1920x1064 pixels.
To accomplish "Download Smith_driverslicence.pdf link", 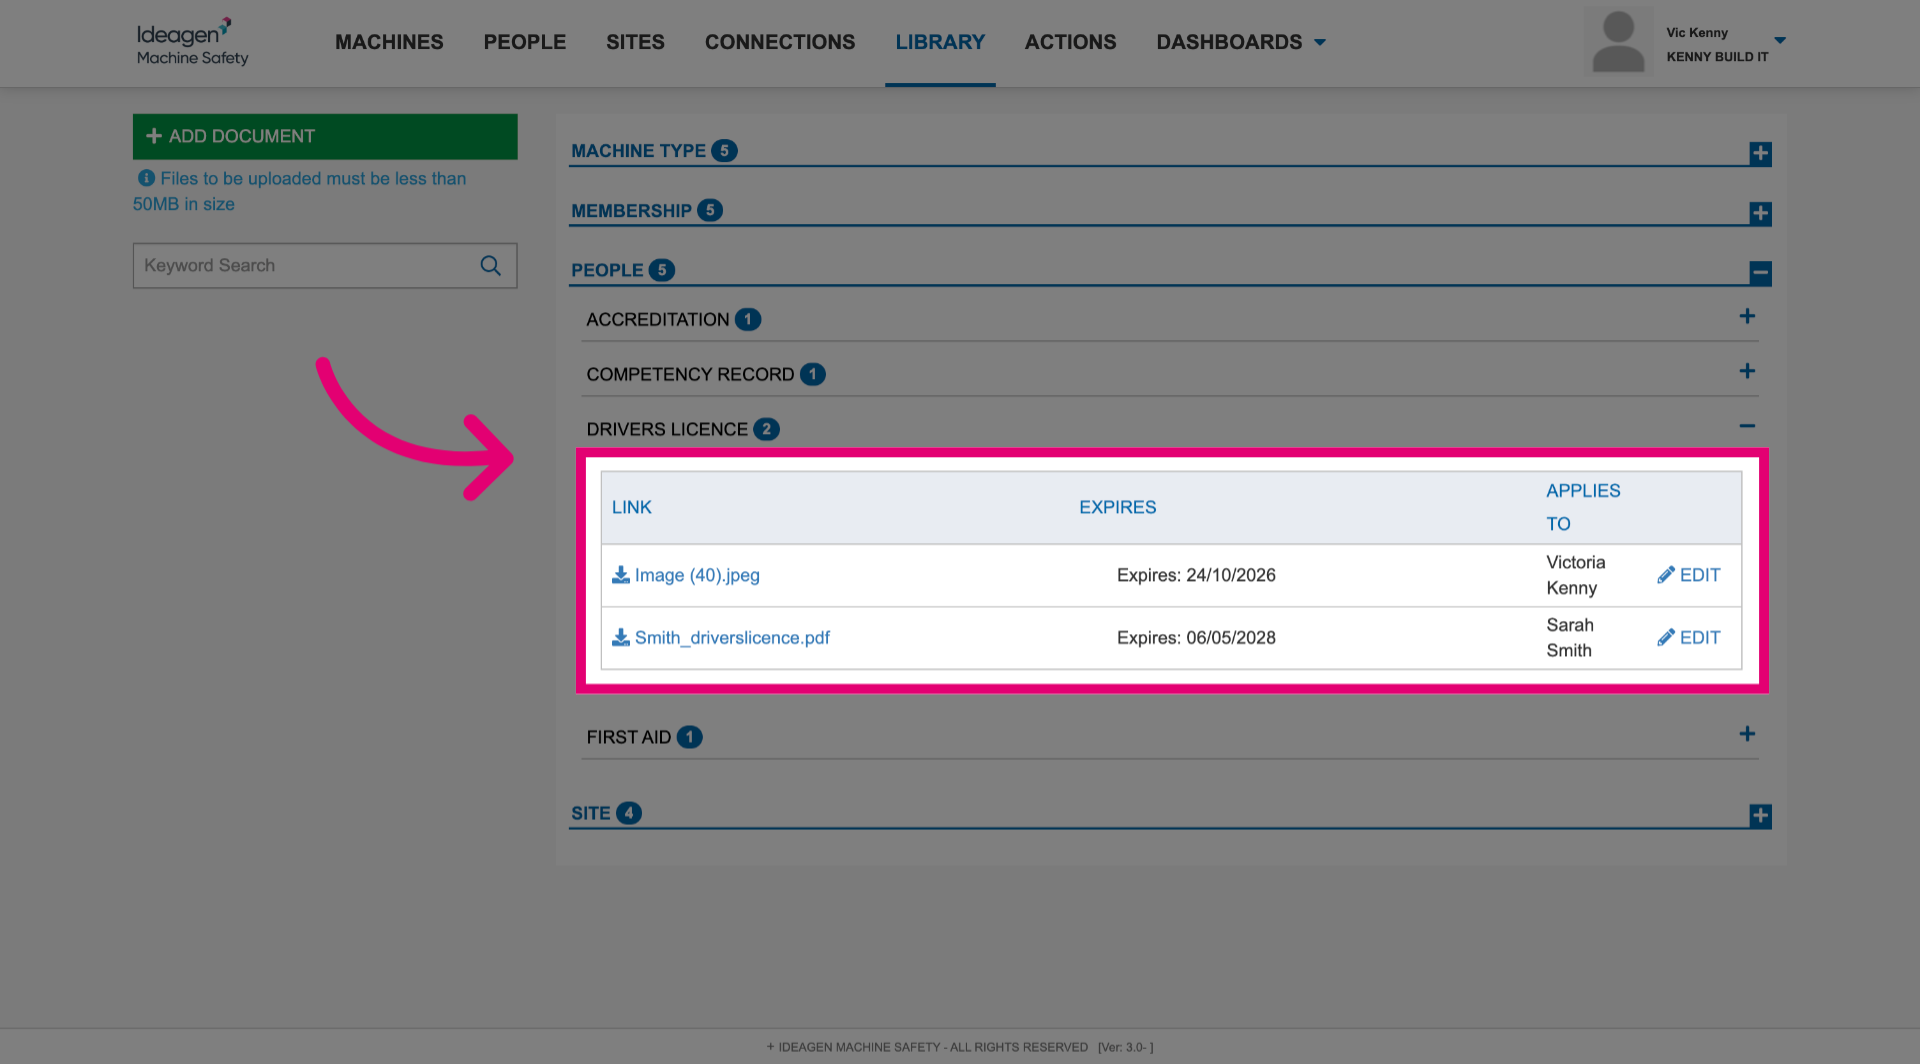I will pos(732,637).
